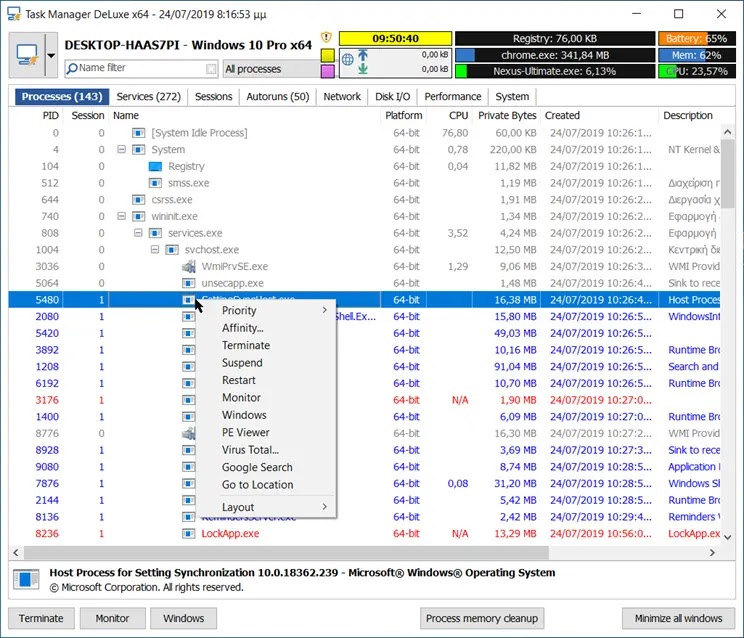Click Process memory cleanup button

[482, 619]
